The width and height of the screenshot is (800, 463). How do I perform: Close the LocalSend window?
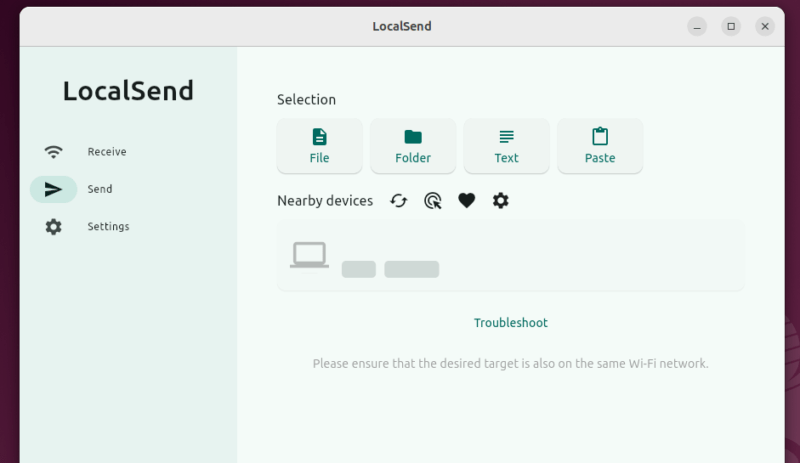pyautogui.click(x=765, y=27)
